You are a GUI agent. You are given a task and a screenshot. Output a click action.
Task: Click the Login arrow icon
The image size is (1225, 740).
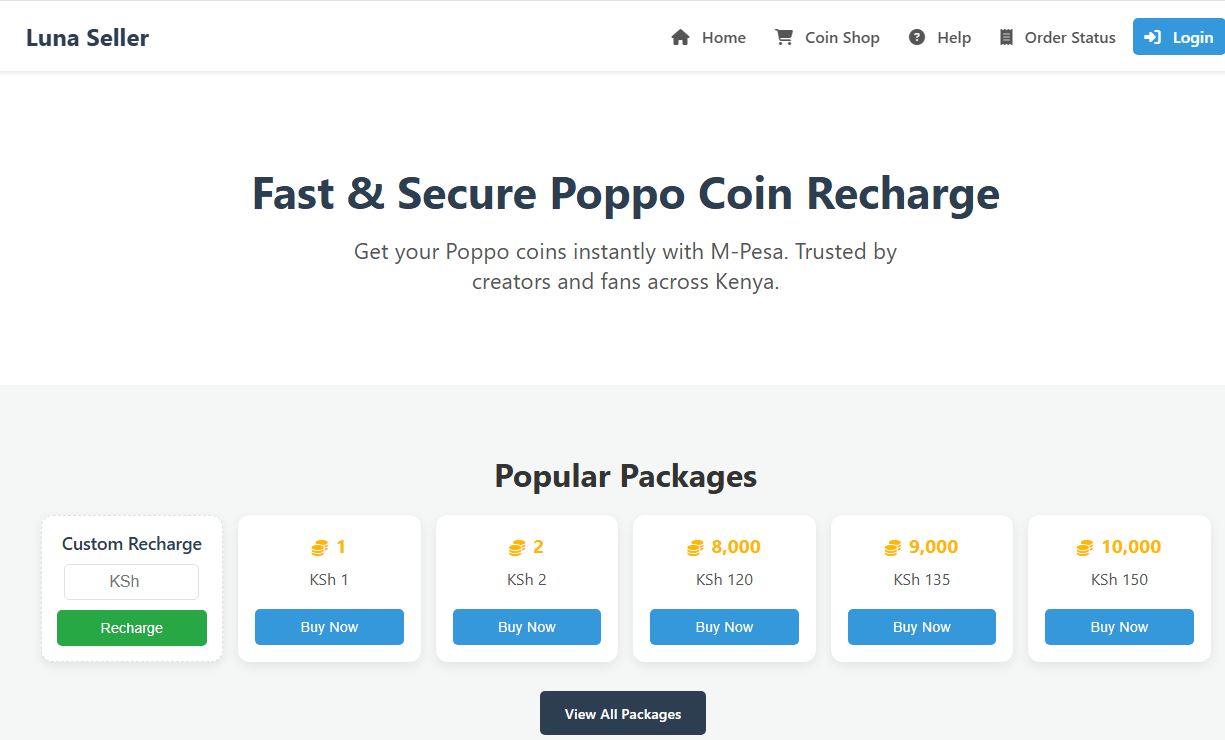pyautogui.click(x=1152, y=38)
